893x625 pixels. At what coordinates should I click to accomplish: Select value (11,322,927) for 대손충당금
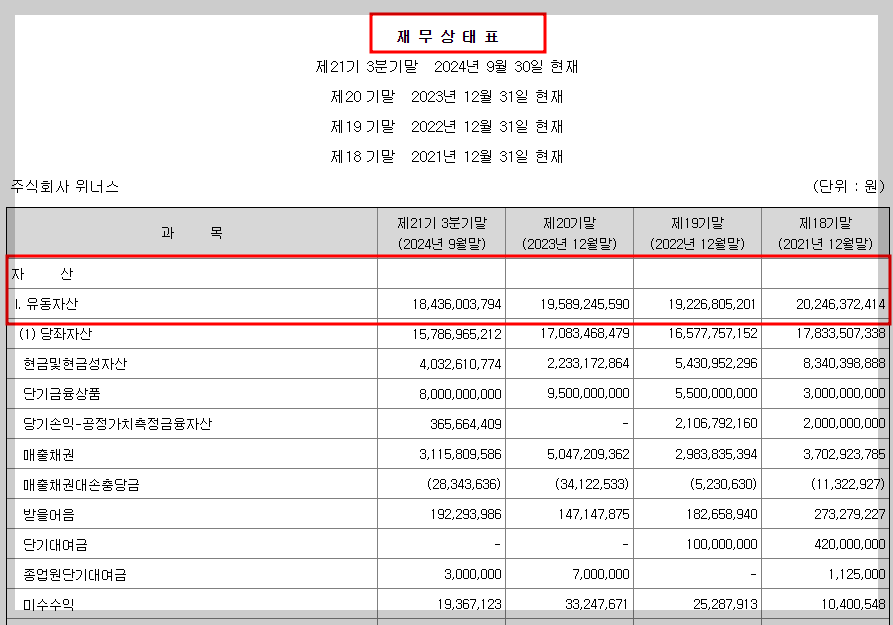pyautogui.click(x=848, y=484)
